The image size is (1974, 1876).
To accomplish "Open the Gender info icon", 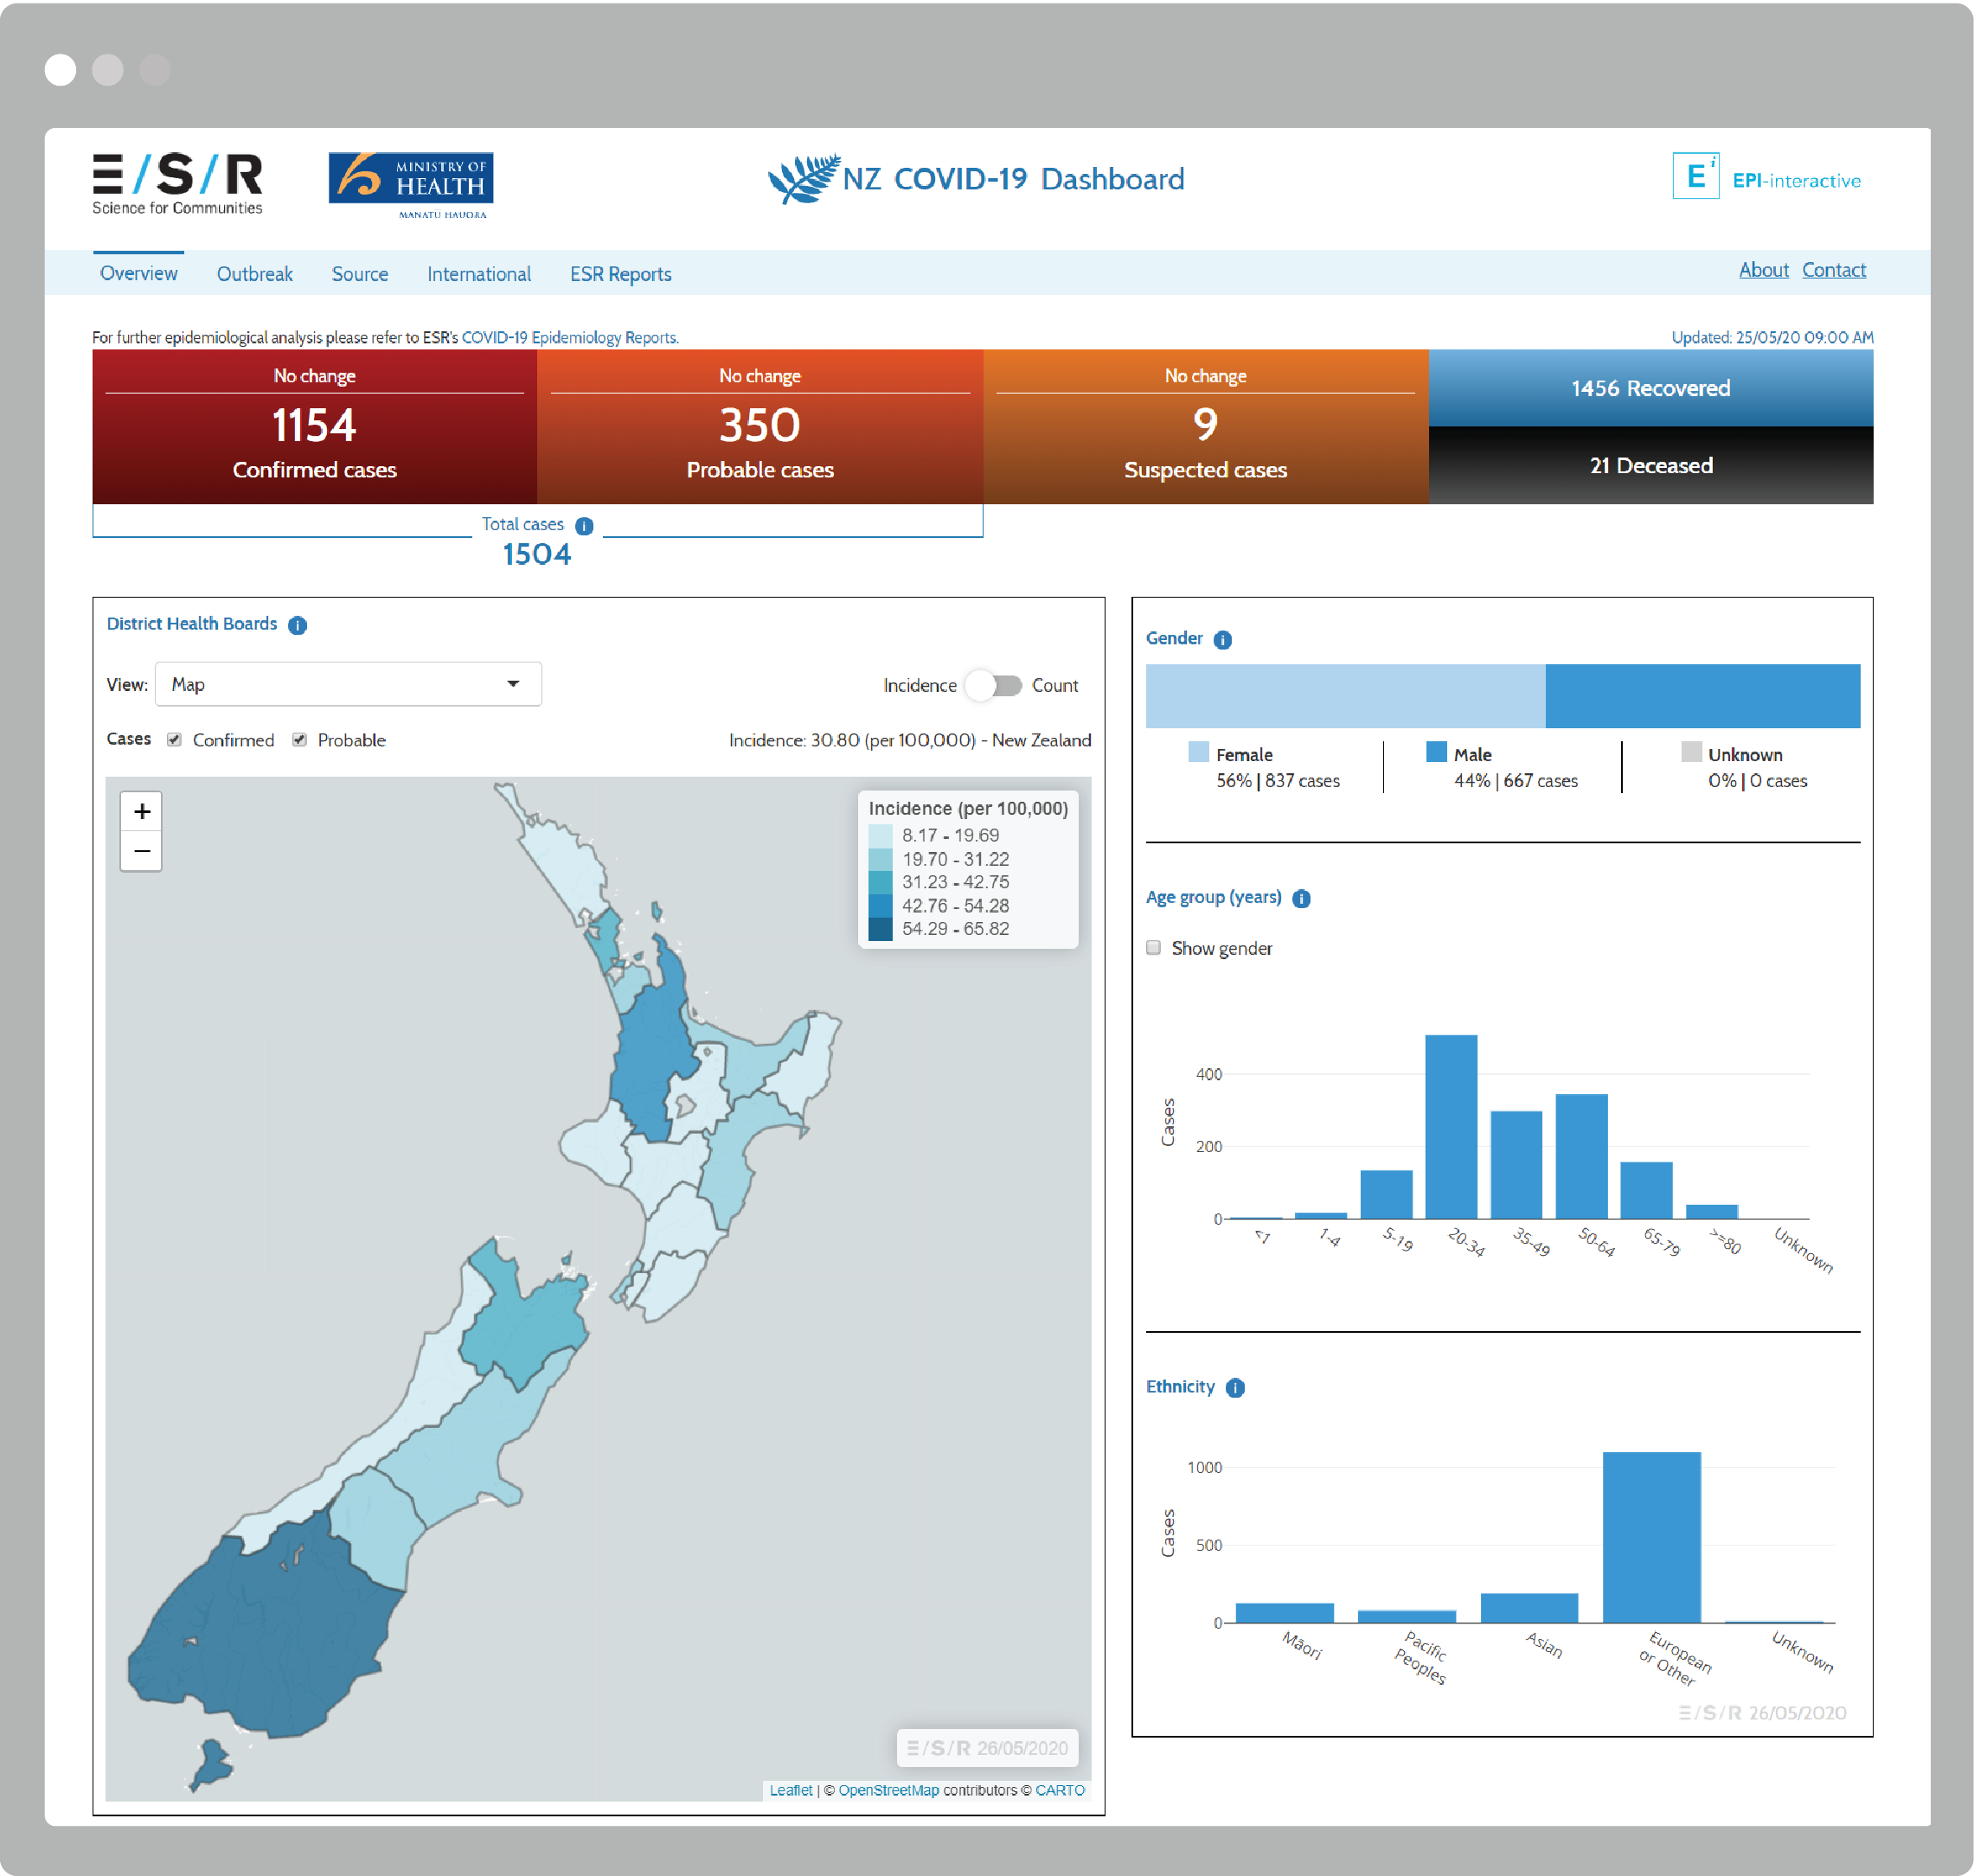I will [x=1222, y=640].
